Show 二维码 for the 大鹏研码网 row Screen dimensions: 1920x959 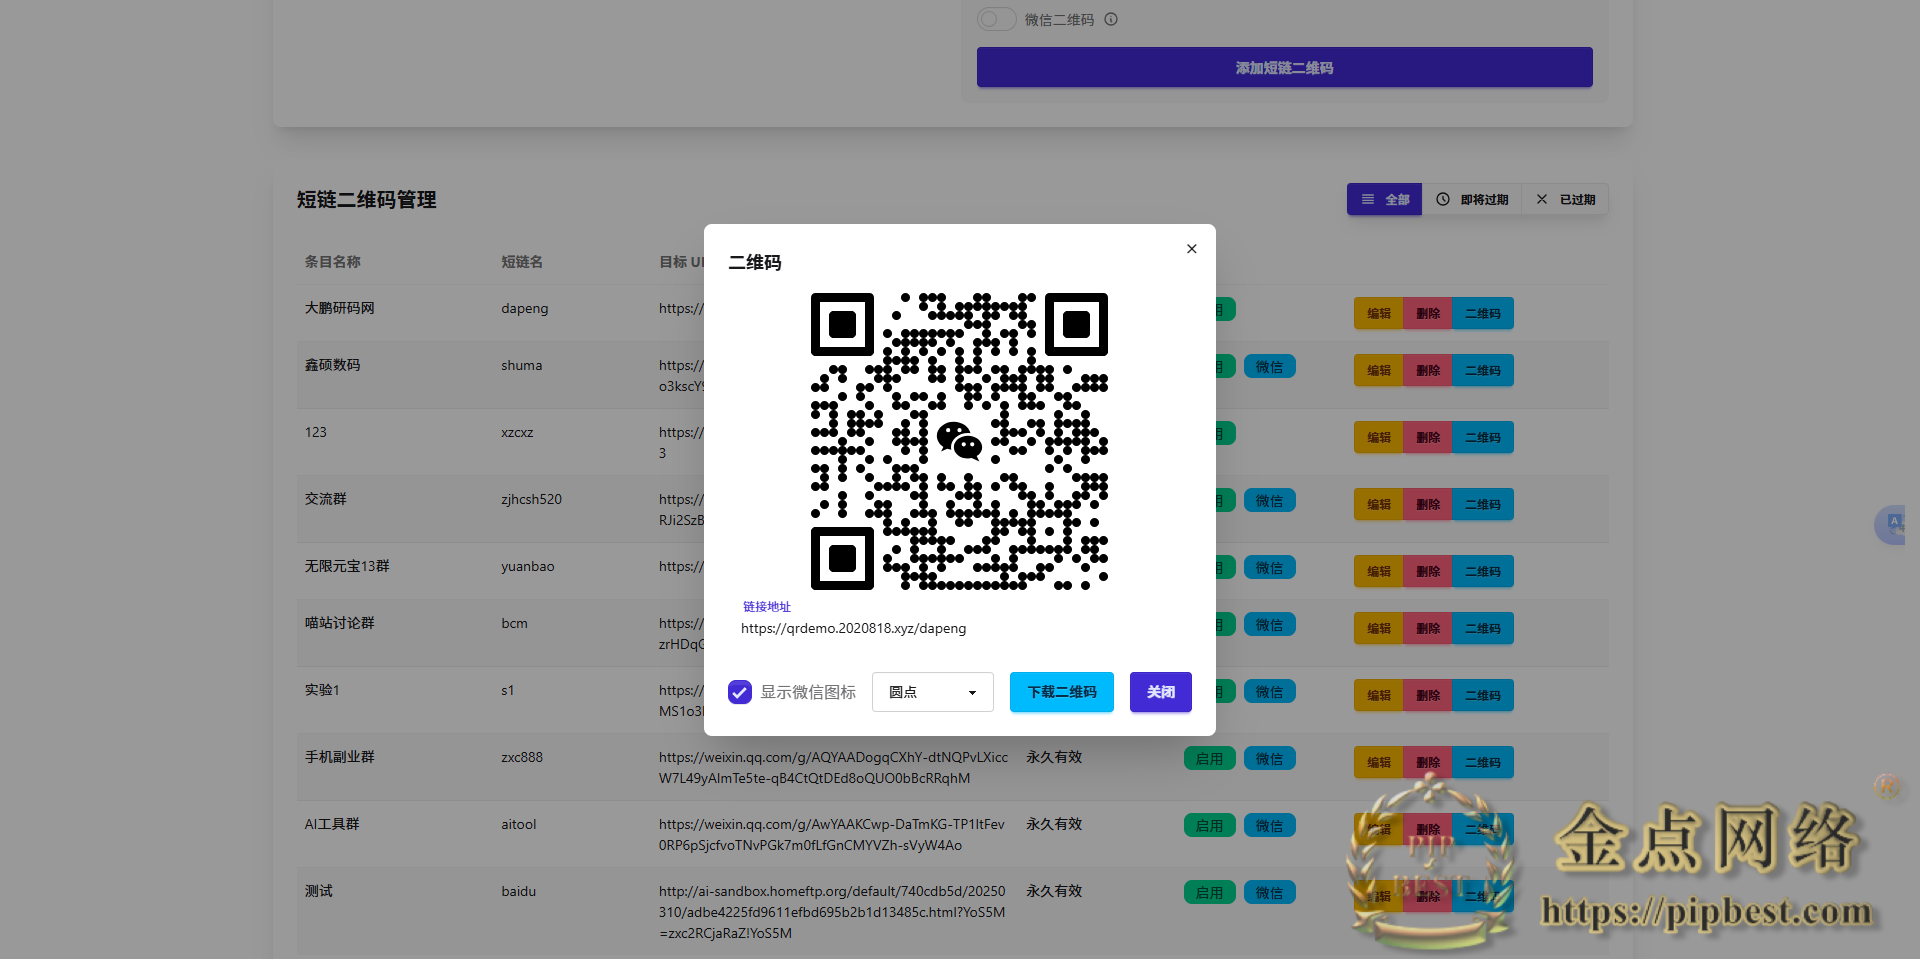click(x=1483, y=313)
